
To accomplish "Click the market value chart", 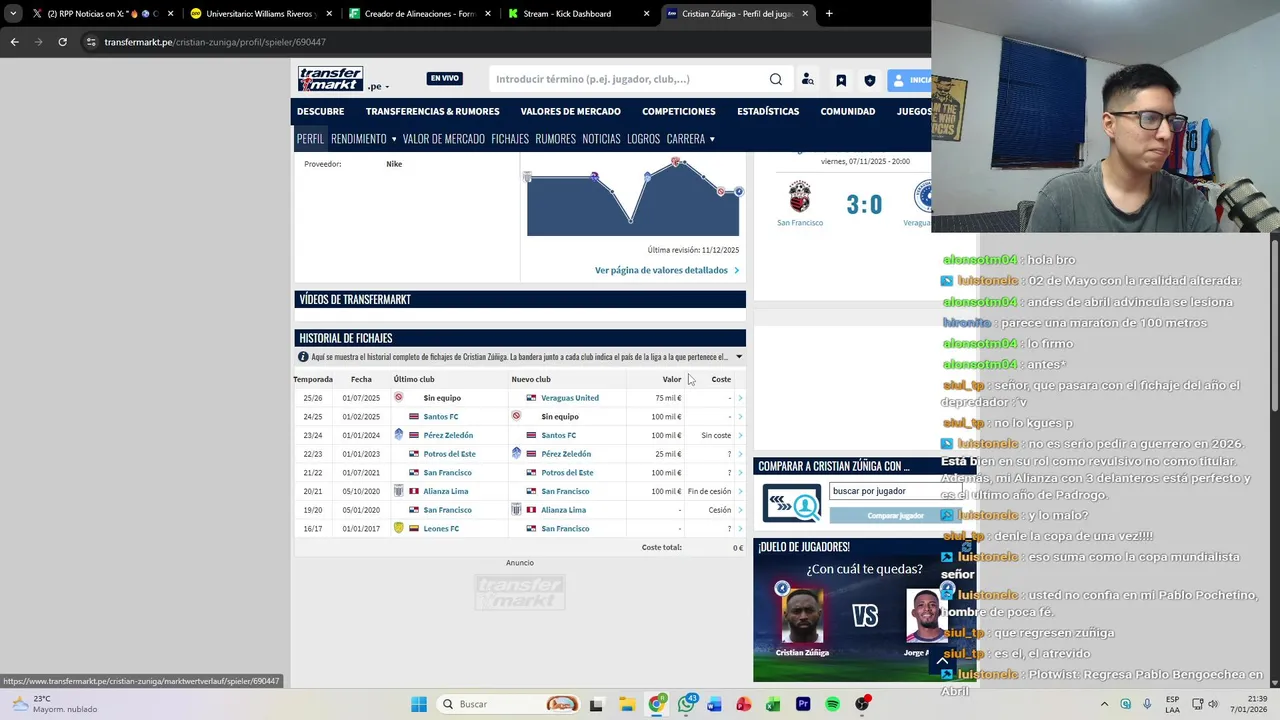I will pyautogui.click(x=633, y=196).
